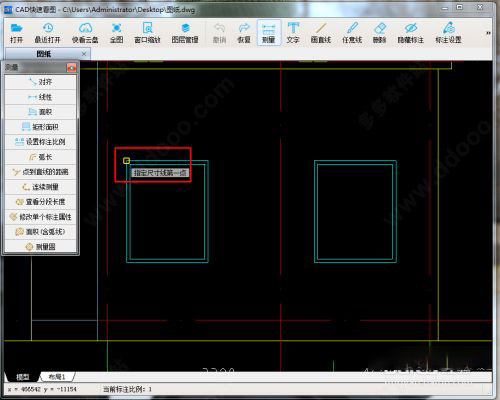Image resolution: width=500 pixels, height=400 pixels.
Task: Open 标注设置 annotation settings
Action: 448,33
